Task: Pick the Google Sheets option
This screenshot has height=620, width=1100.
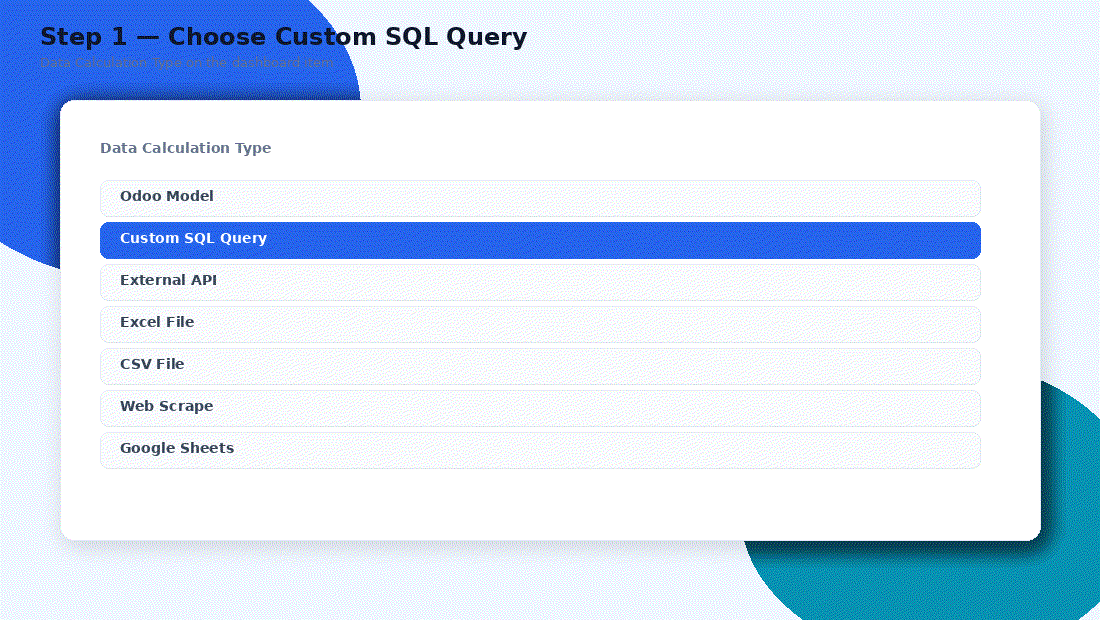Action: coord(540,450)
